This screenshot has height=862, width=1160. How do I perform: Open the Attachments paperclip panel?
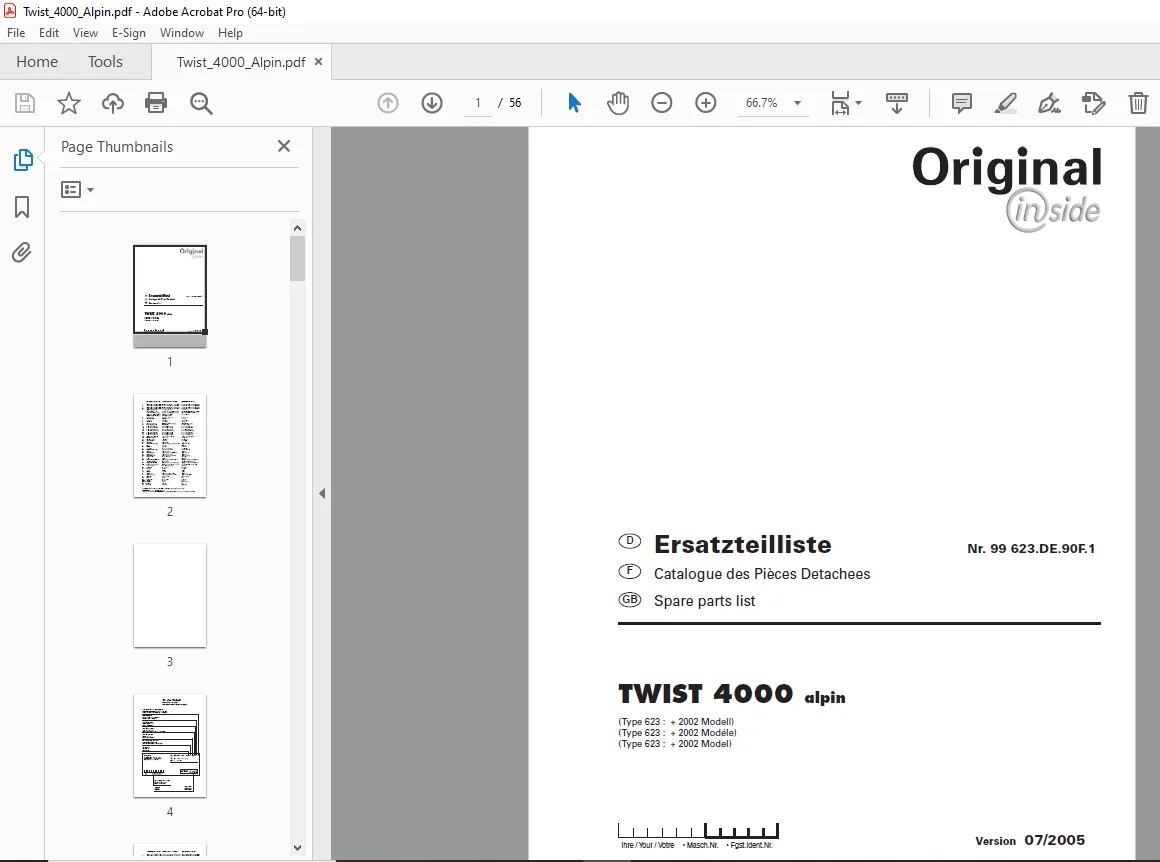point(22,253)
